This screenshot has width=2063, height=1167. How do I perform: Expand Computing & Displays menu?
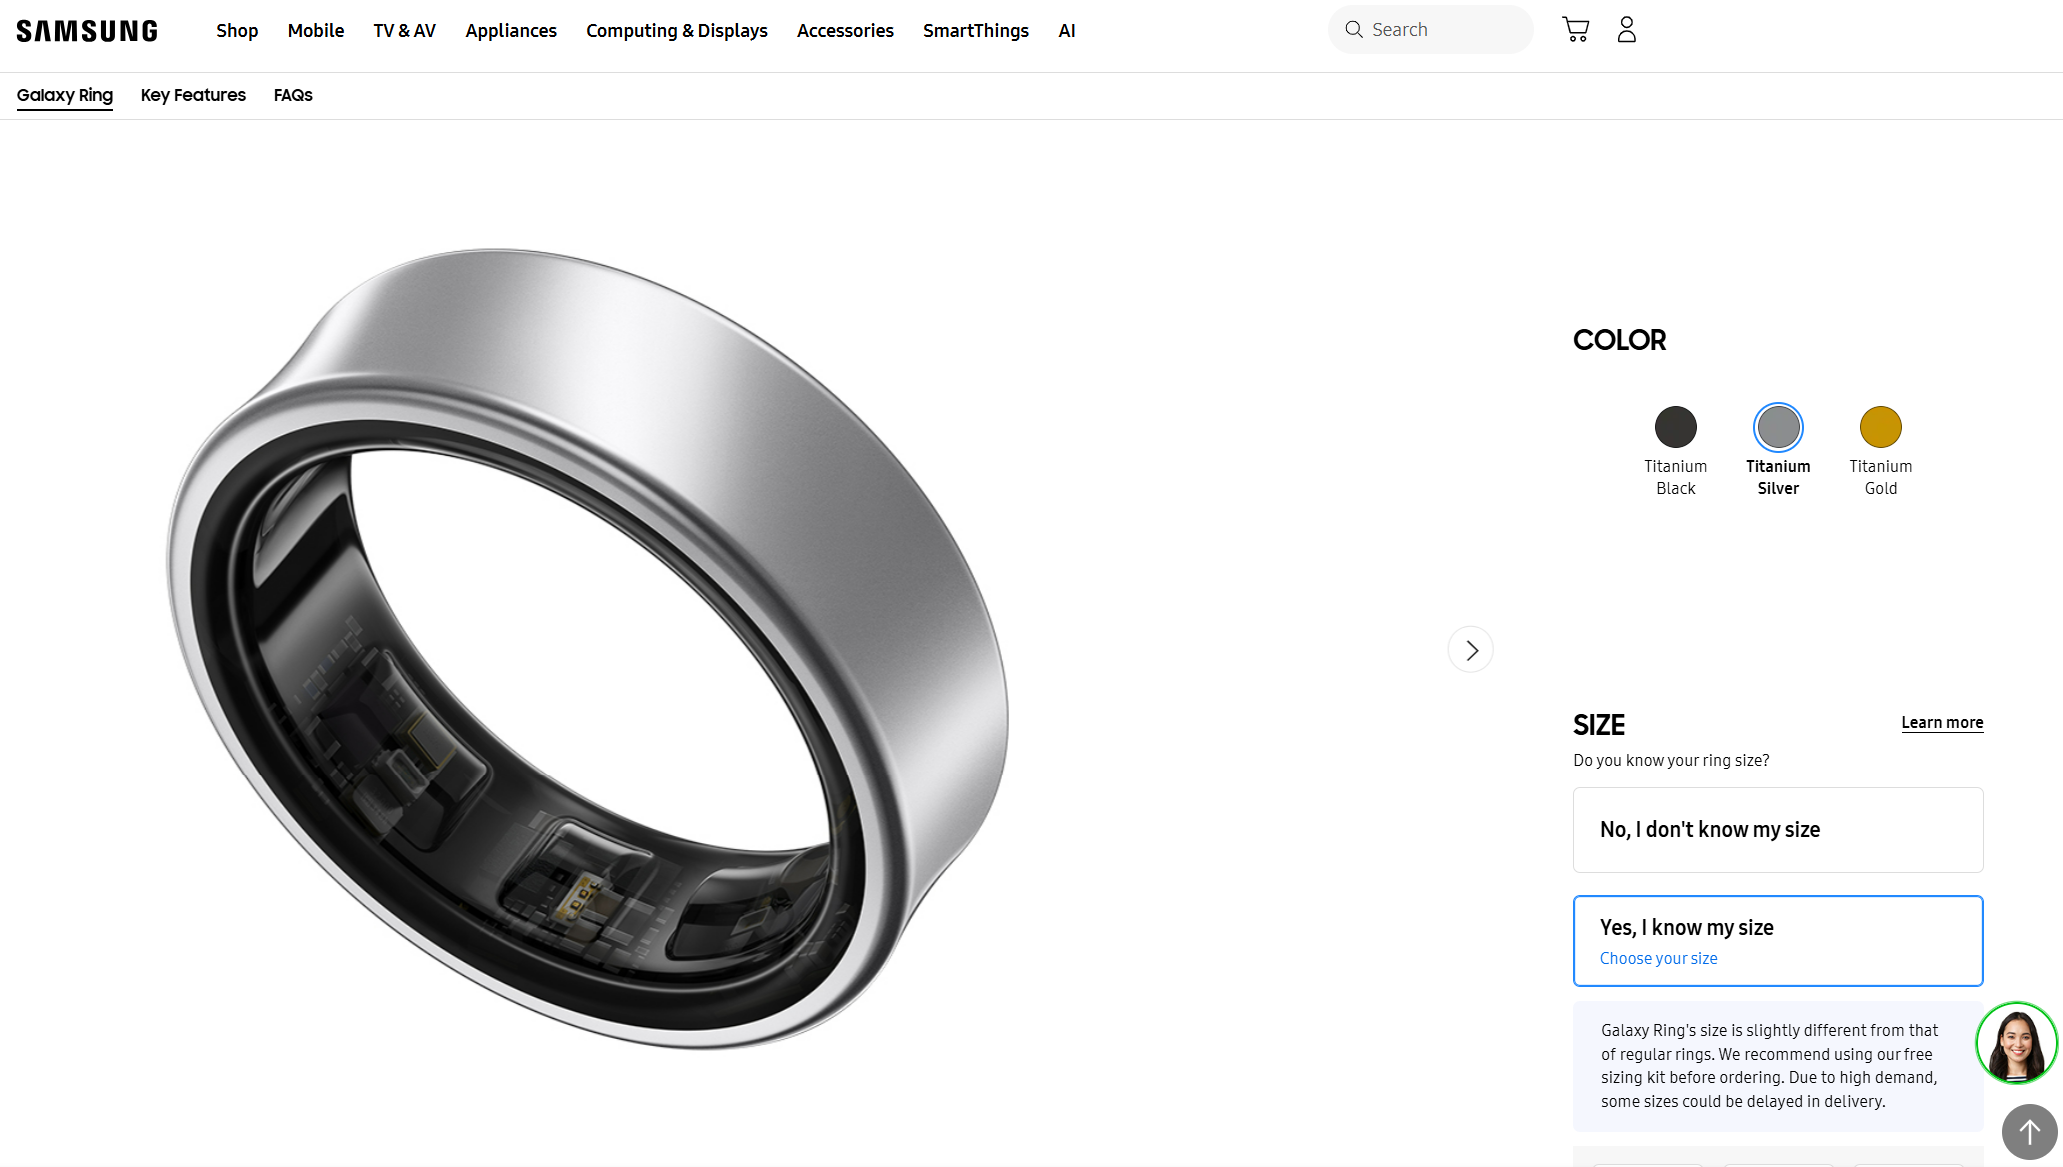[677, 31]
